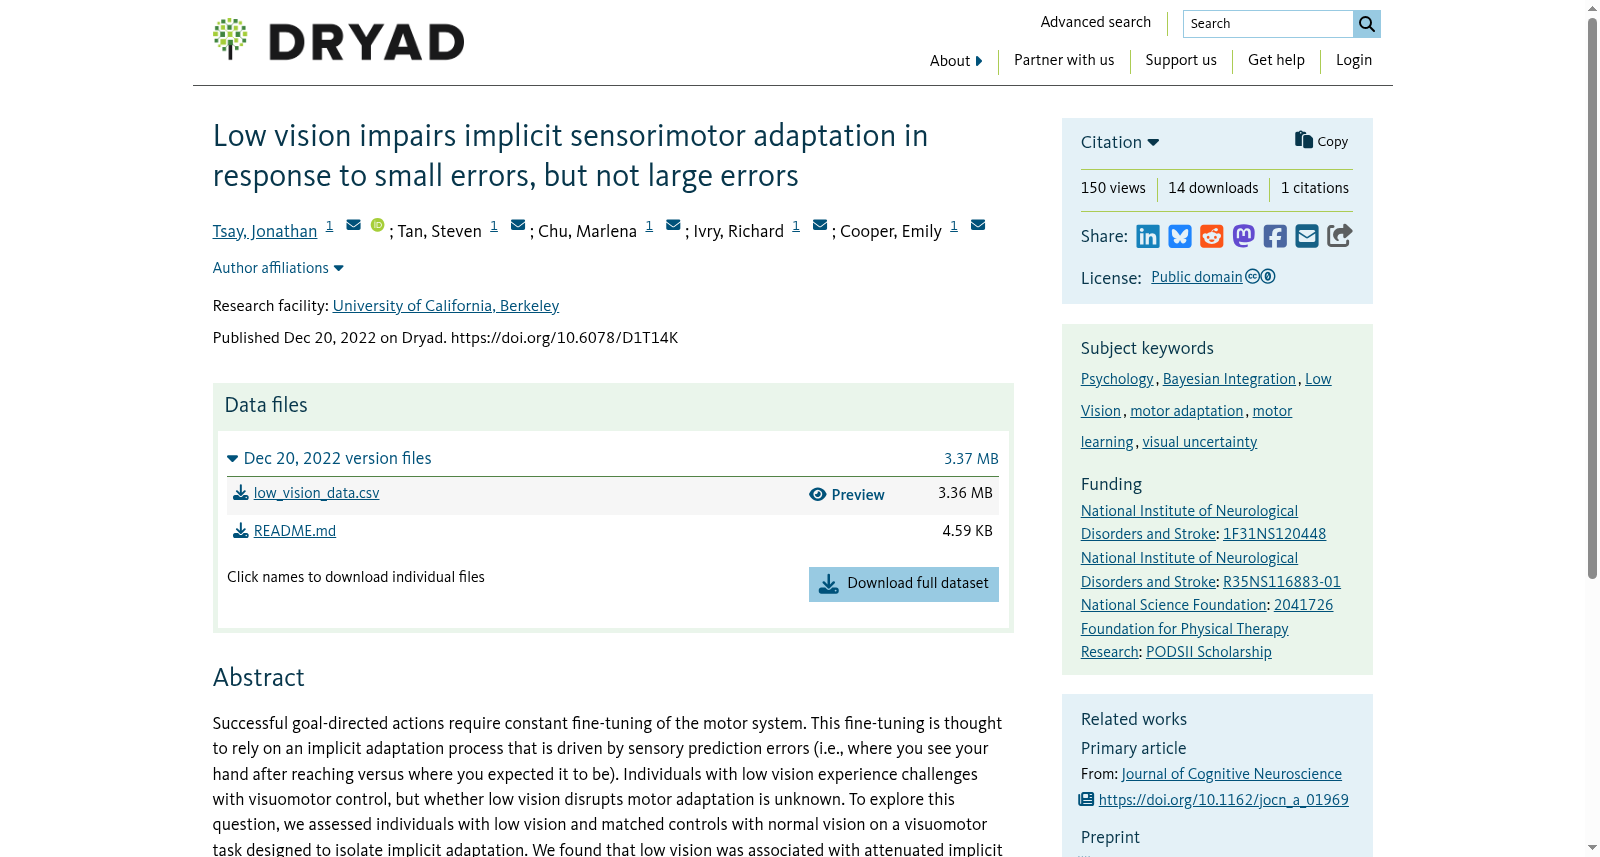Expand Author affiliations section
Screen dimensions: 1600x857
pyautogui.click(x=278, y=268)
